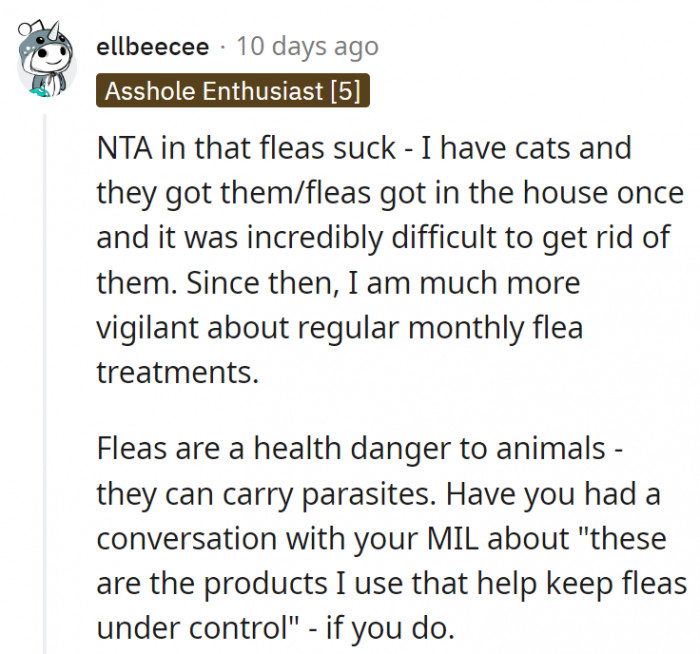Click the word "treatments." ending paragraph one

pos(177,372)
